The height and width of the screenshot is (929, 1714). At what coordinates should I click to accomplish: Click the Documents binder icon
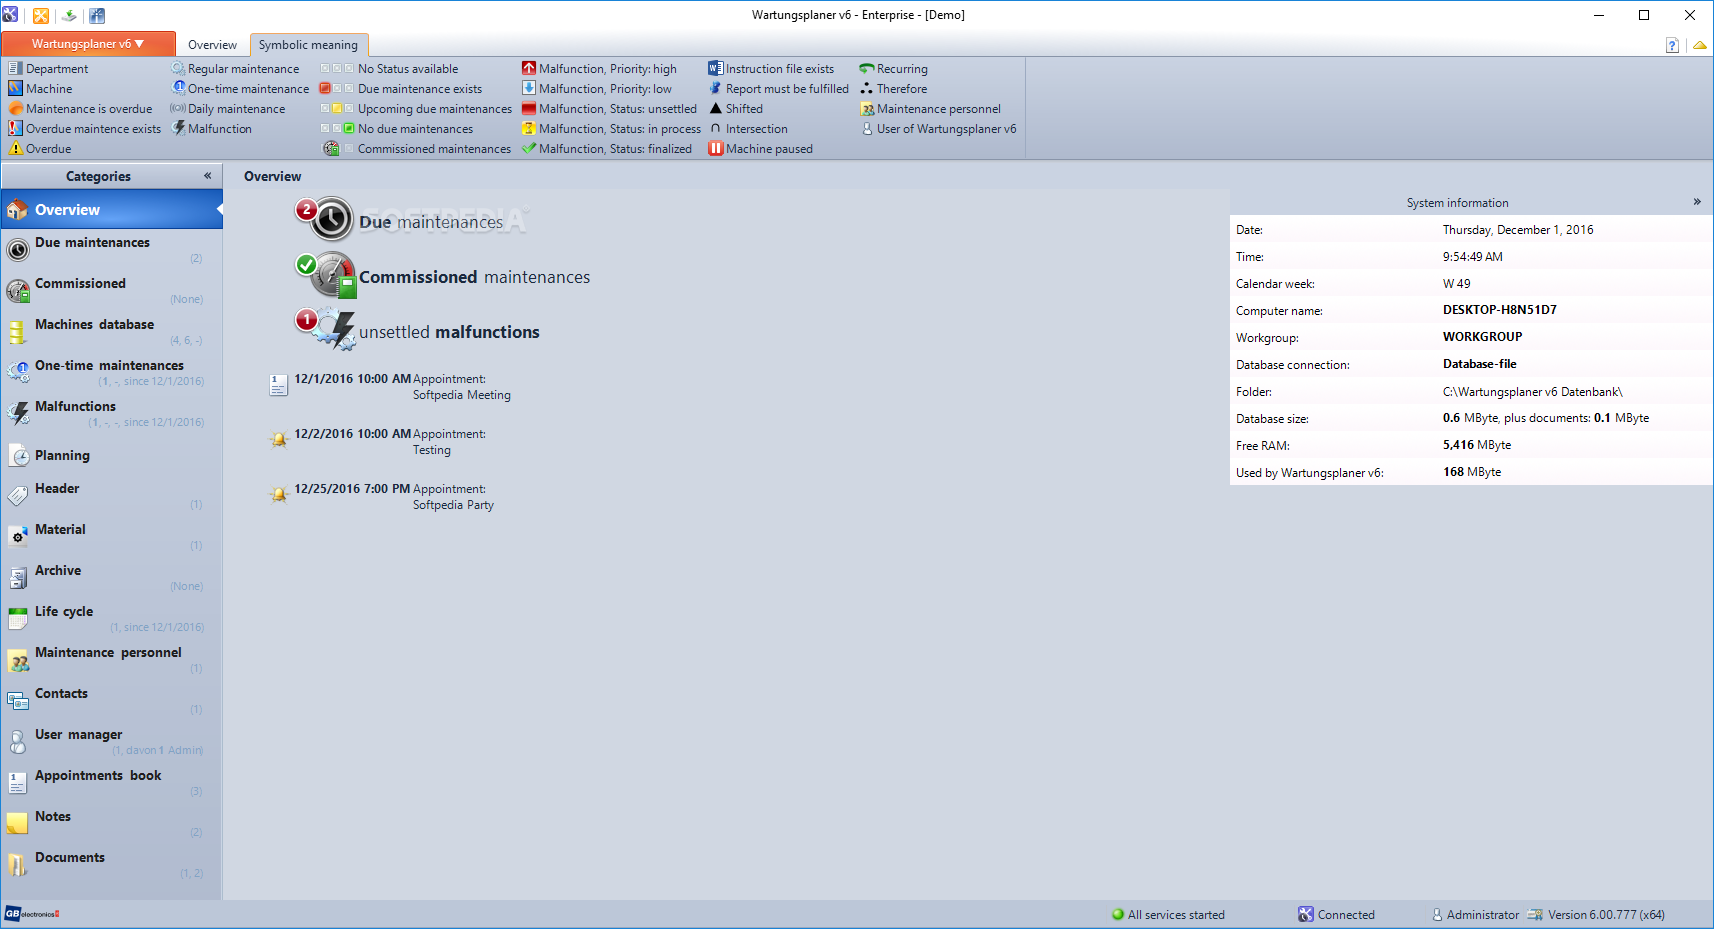tap(18, 864)
